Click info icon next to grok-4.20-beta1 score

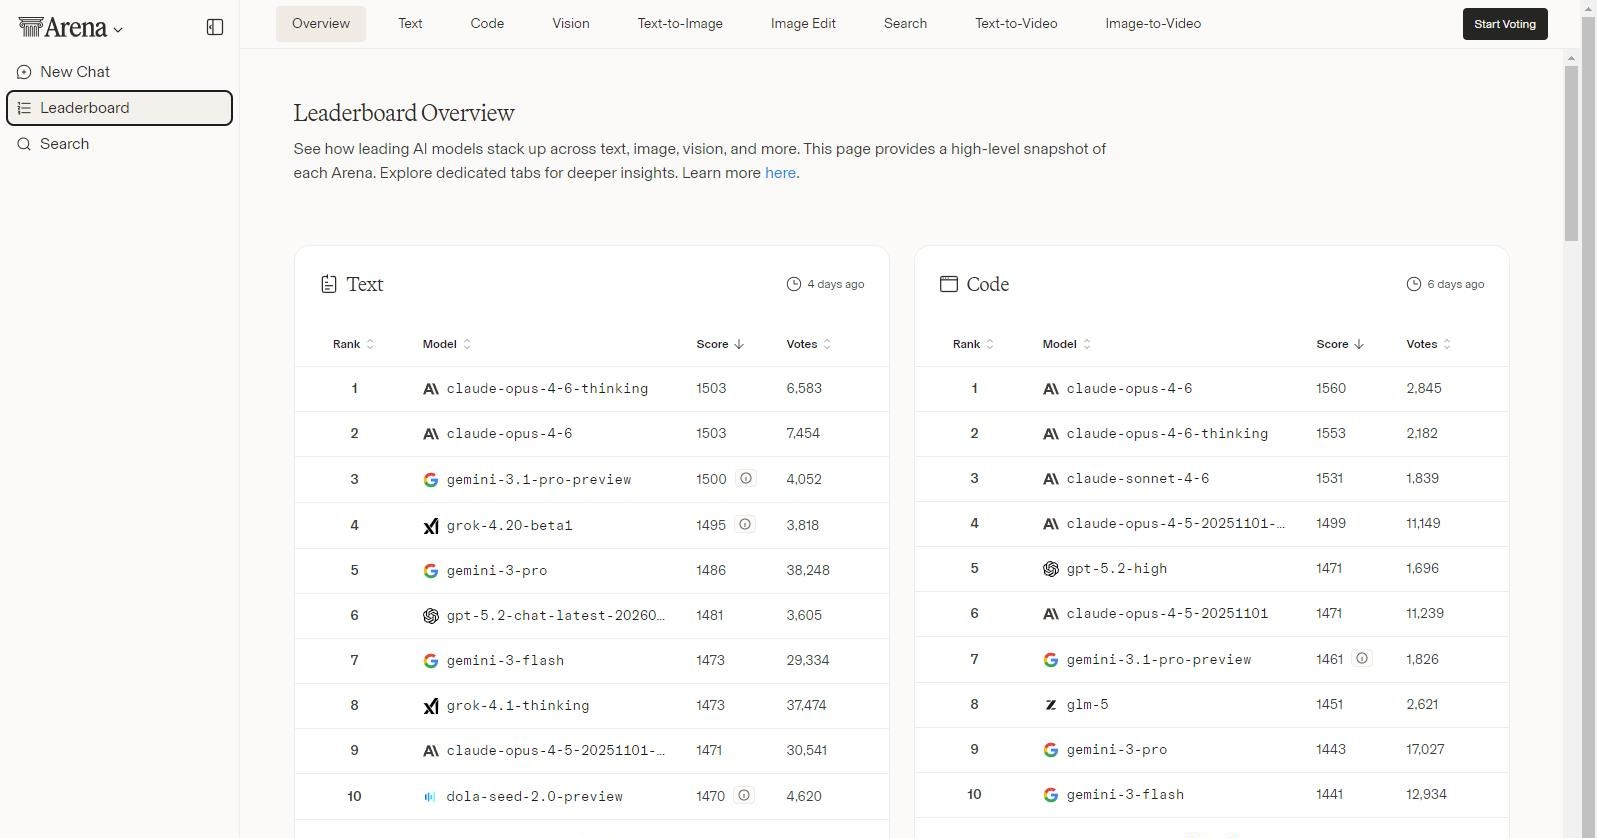[745, 525]
